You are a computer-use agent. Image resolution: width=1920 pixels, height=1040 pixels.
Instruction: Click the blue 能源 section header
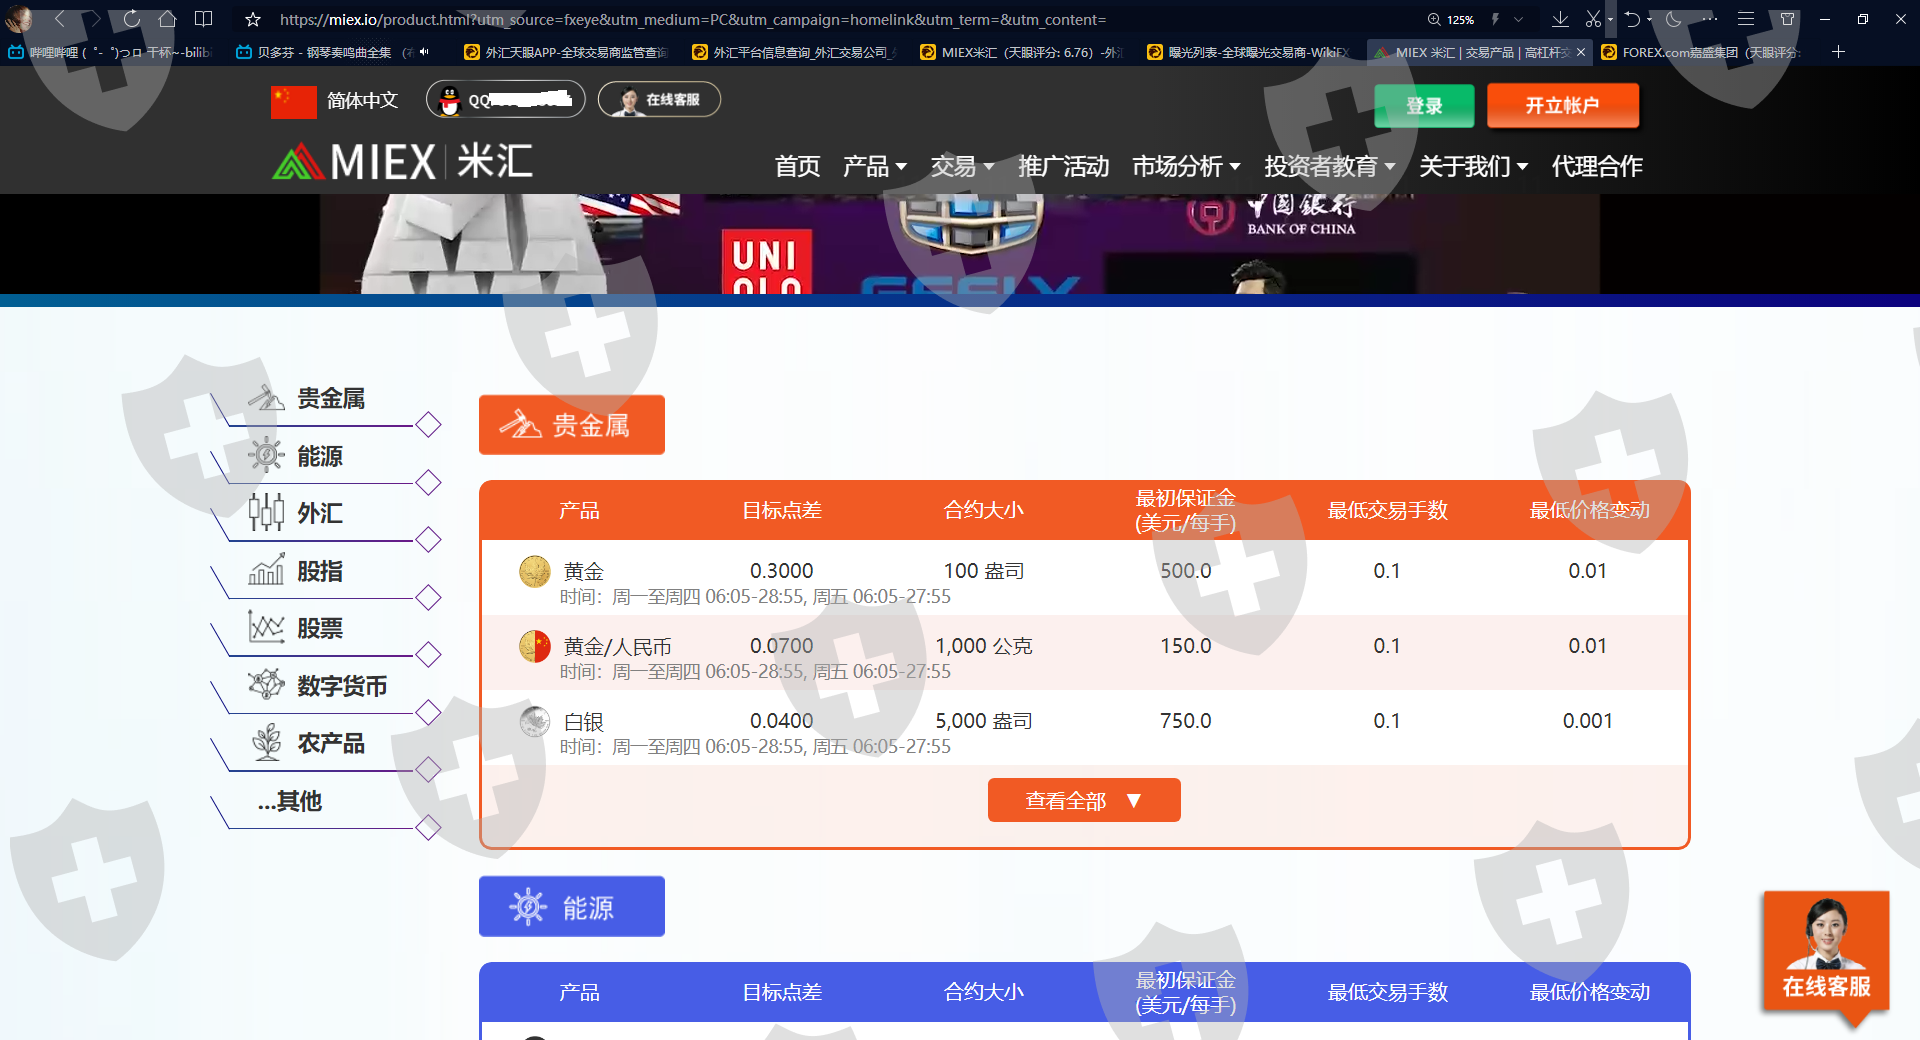pos(572,907)
